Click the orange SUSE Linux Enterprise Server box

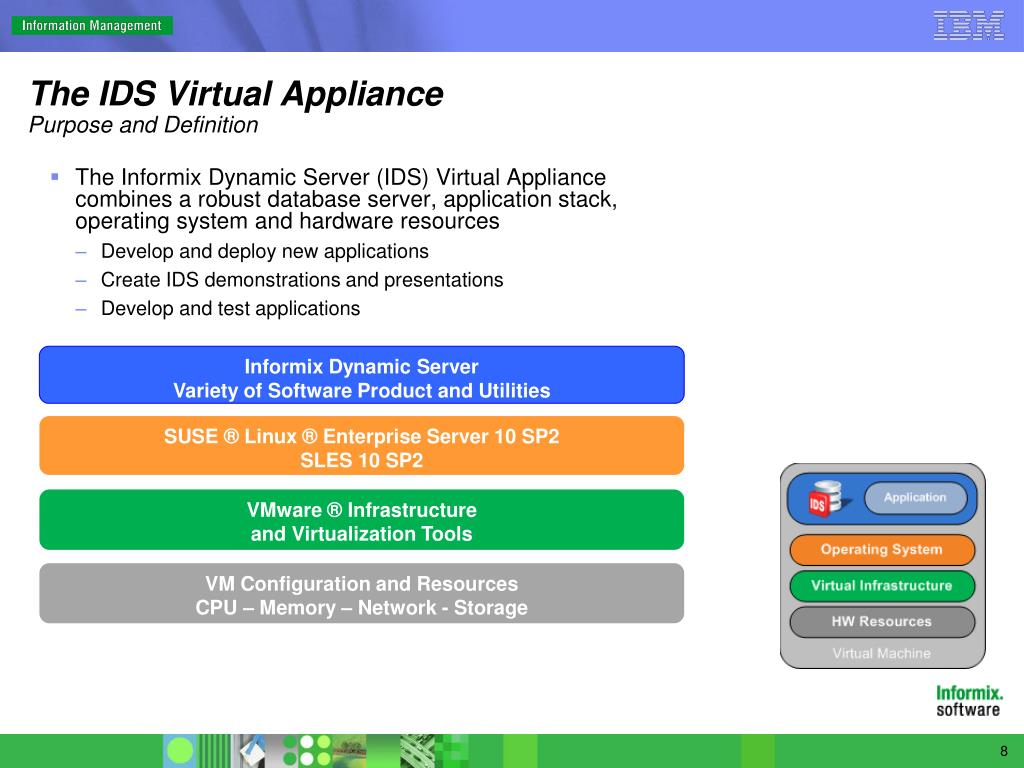coord(362,445)
